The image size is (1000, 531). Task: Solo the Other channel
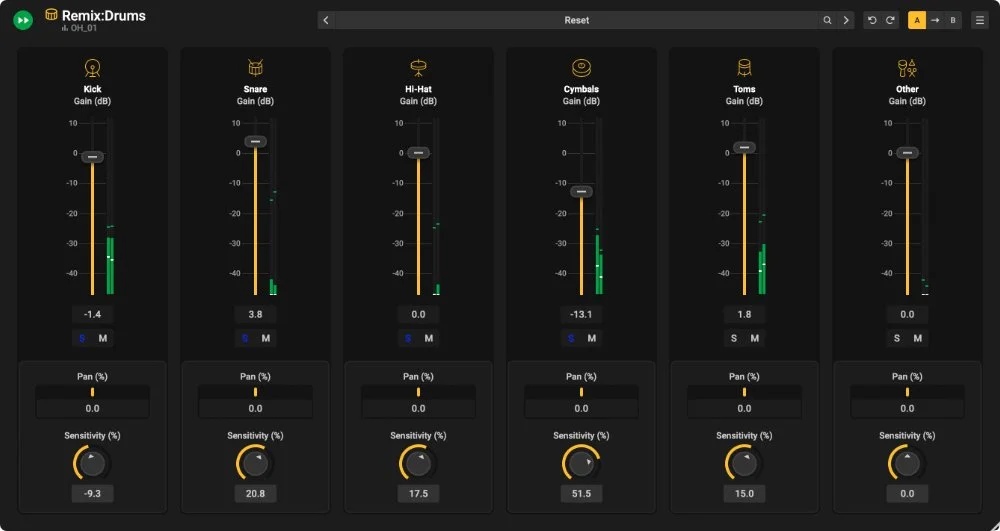(x=897, y=338)
